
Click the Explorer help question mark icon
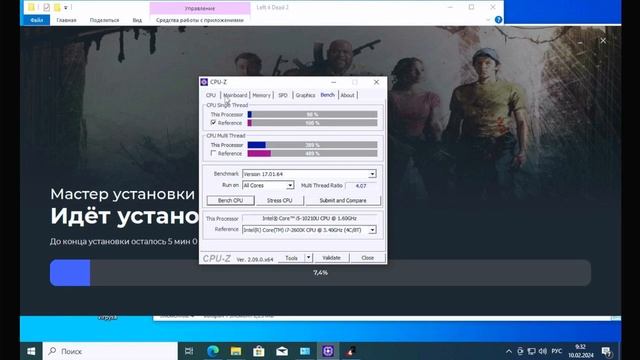pos(498,20)
